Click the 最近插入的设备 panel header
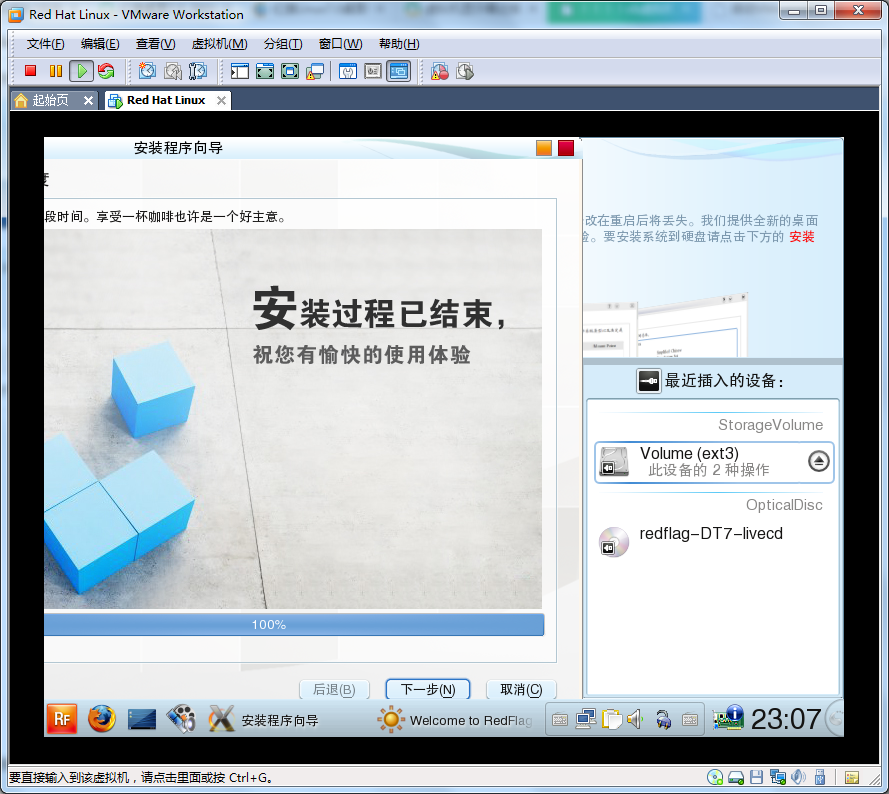This screenshot has width=889, height=794. [711, 381]
